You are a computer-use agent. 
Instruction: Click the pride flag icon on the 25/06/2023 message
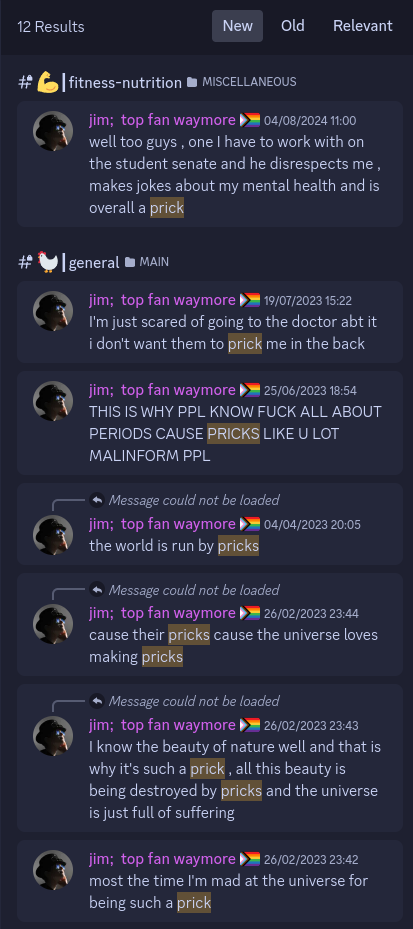click(249, 390)
